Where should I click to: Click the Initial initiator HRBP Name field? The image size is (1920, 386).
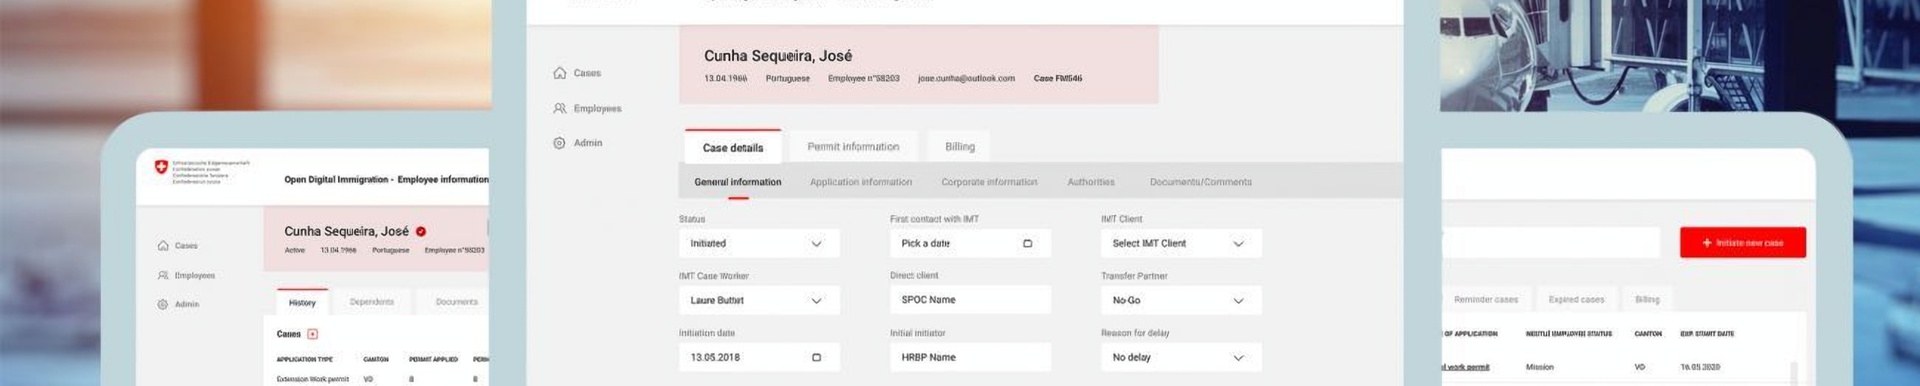[970, 357]
